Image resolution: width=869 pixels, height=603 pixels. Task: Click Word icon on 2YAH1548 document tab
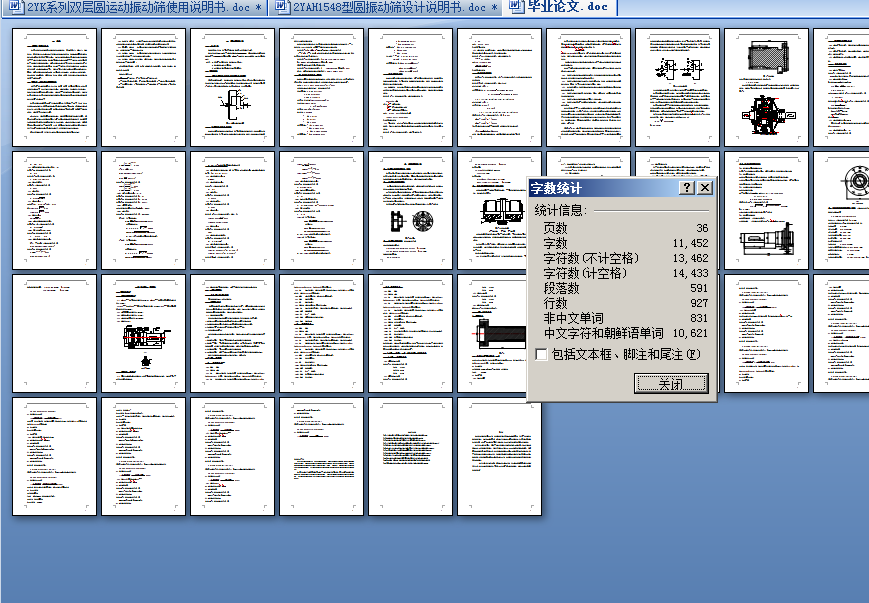click(x=283, y=7)
